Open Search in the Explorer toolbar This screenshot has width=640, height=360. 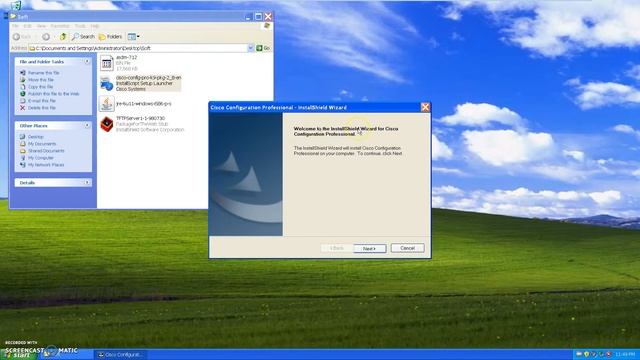[x=83, y=37]
